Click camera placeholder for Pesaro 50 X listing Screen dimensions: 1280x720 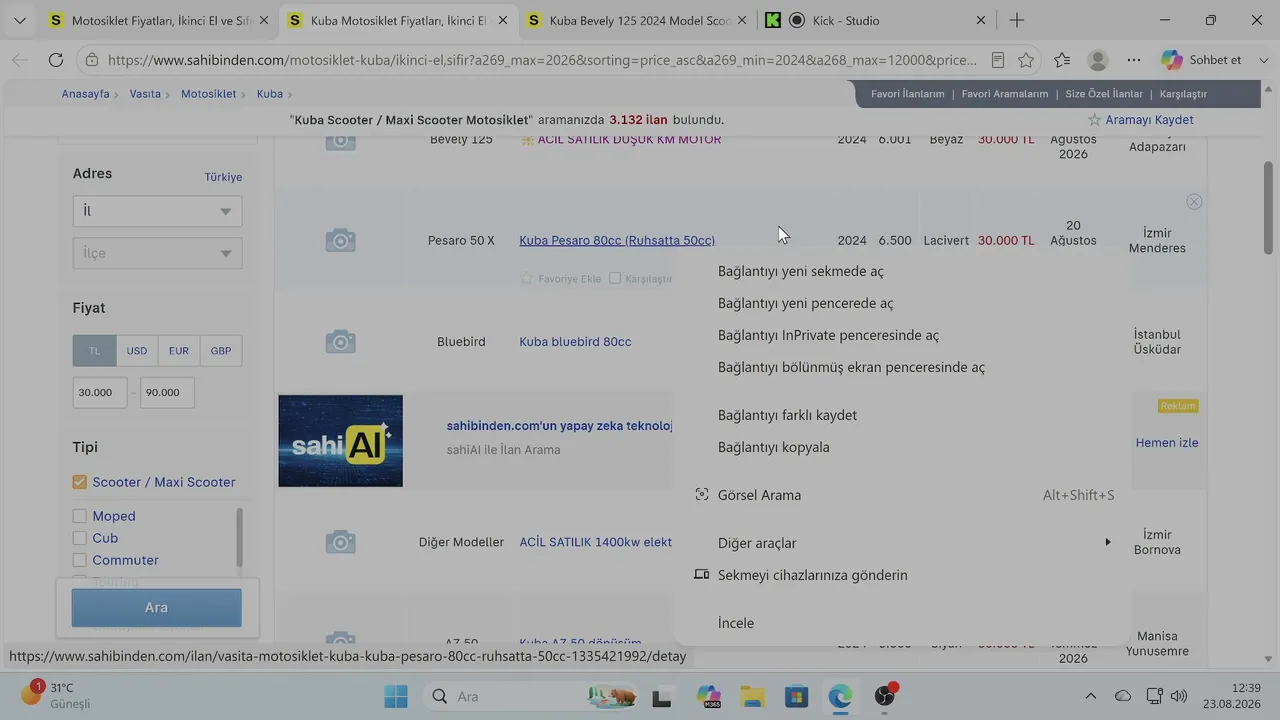(x=340, y=240)
